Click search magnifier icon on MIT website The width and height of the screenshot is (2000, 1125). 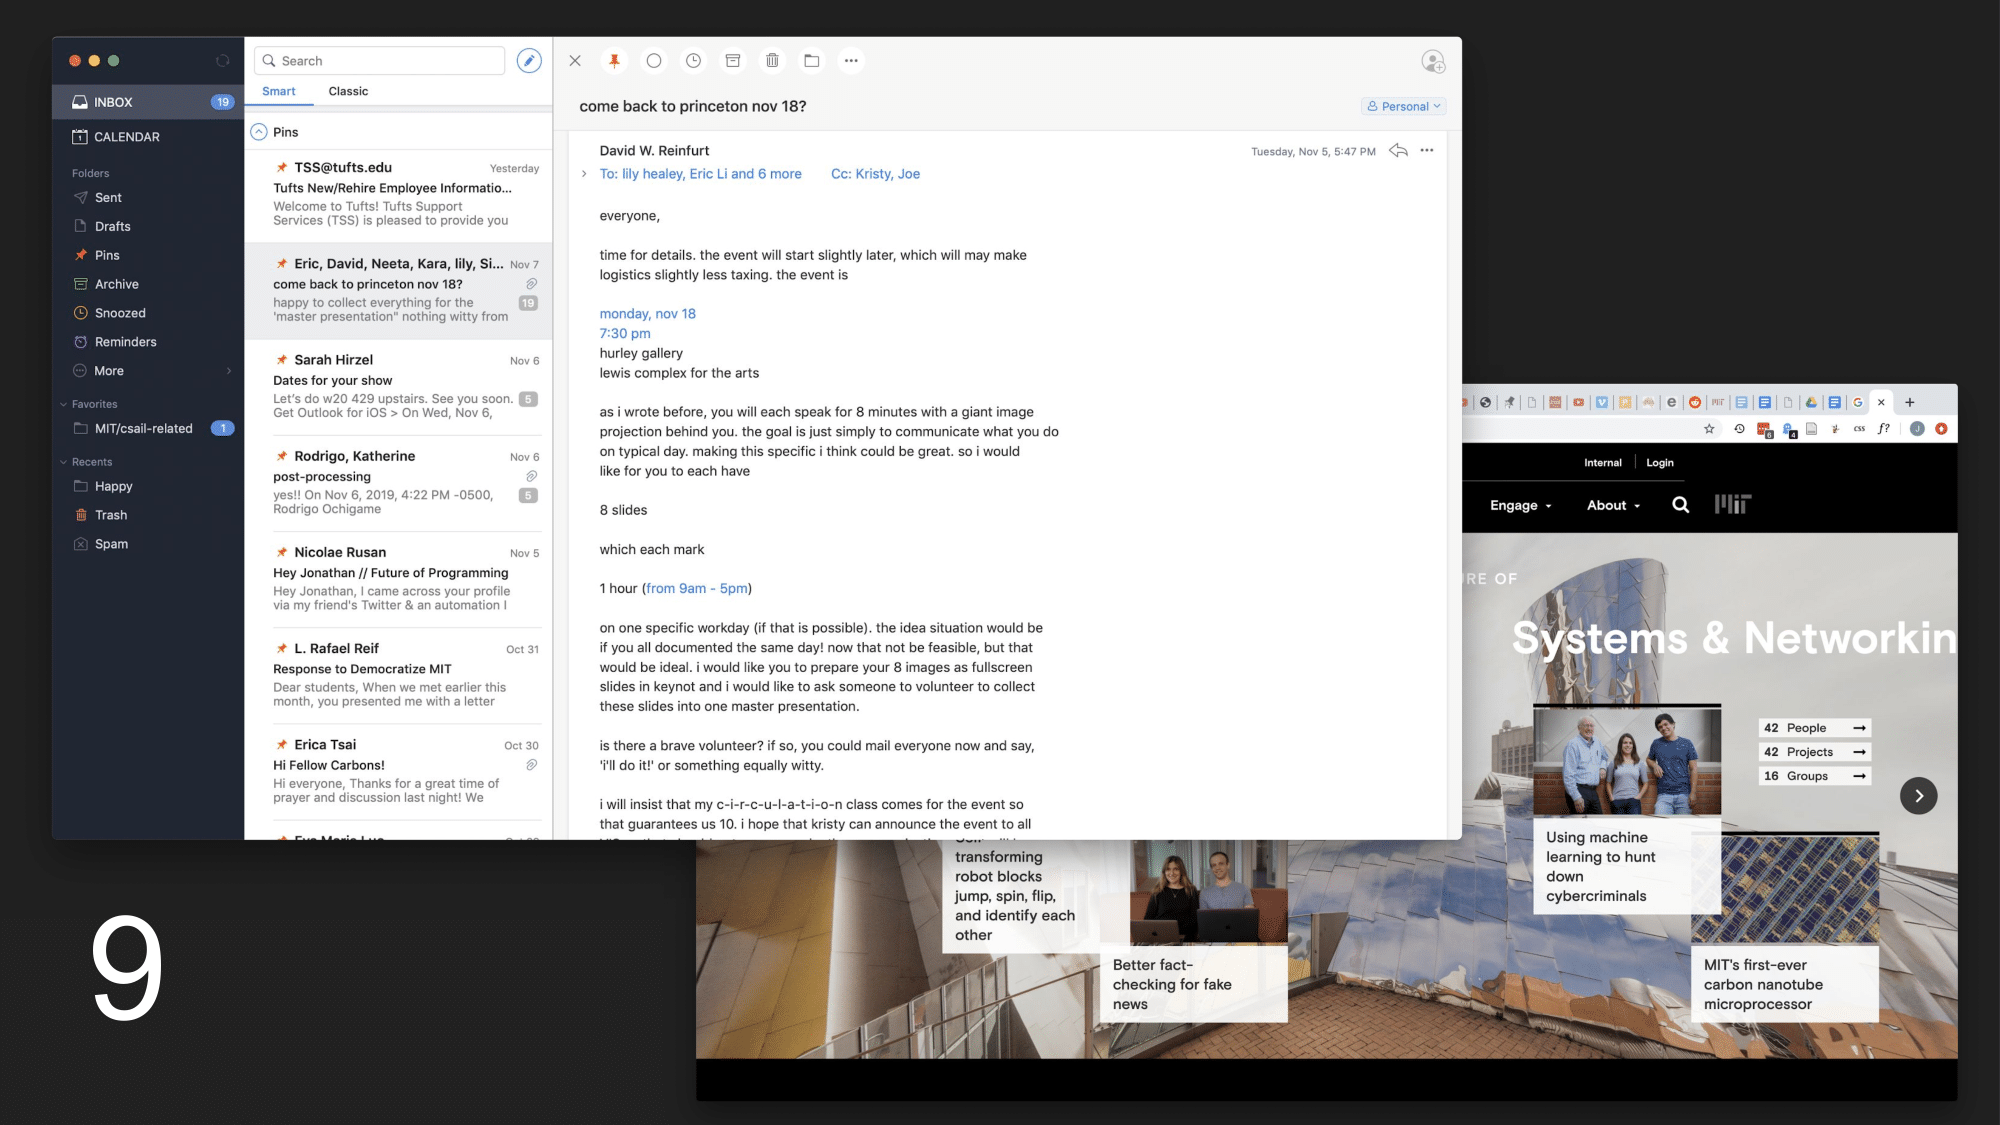(1681, 505)
